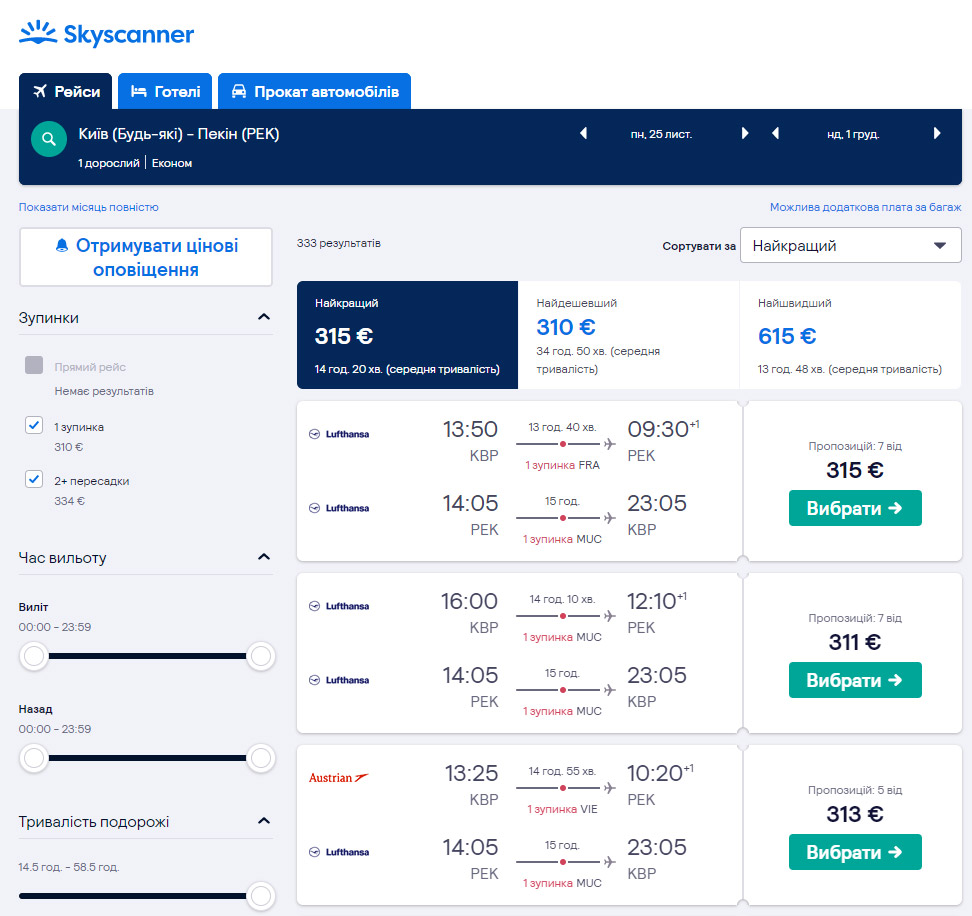The image size is (972, 916).
Task: Uncheck the 2+ пересадки filter
Action: pos(34,479)
